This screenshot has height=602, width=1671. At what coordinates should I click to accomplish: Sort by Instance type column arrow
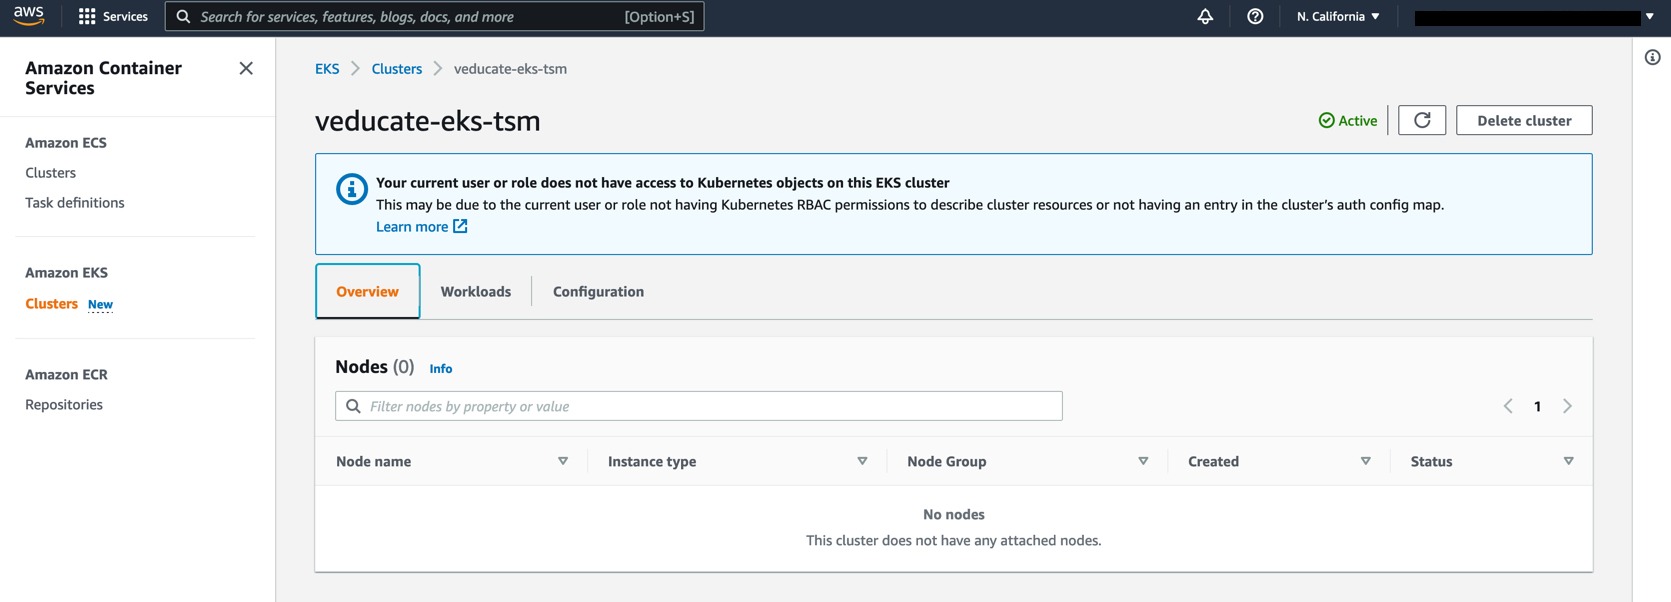(862, 461)
